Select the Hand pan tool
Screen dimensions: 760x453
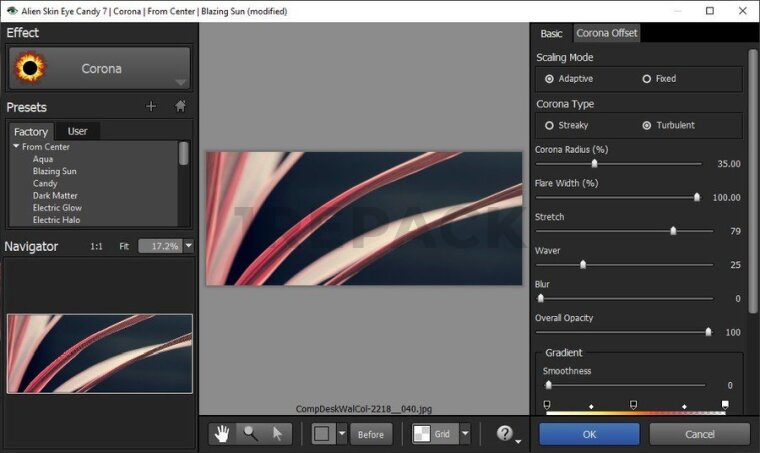(x=222, y=434)
